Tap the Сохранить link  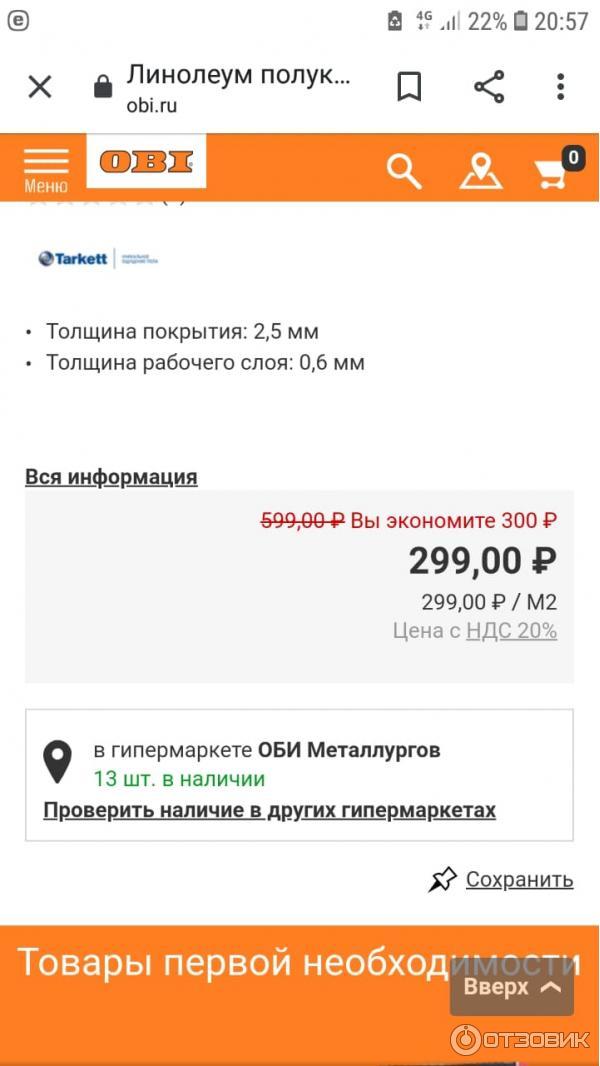click(x=519, y=880)
